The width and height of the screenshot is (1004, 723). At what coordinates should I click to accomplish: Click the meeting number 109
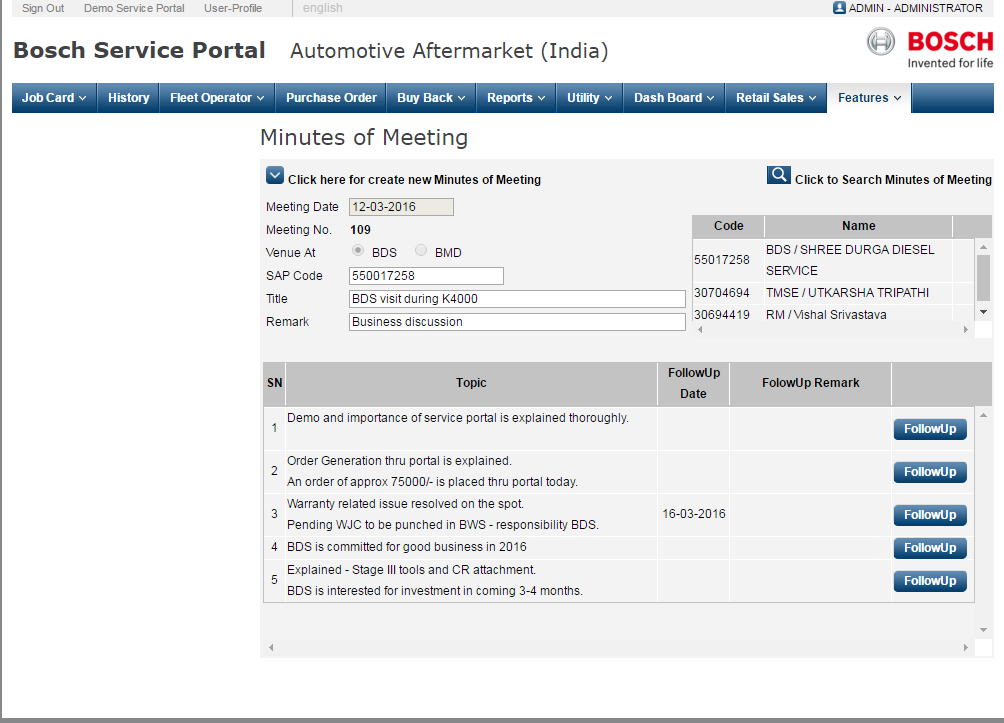point(360,230)
